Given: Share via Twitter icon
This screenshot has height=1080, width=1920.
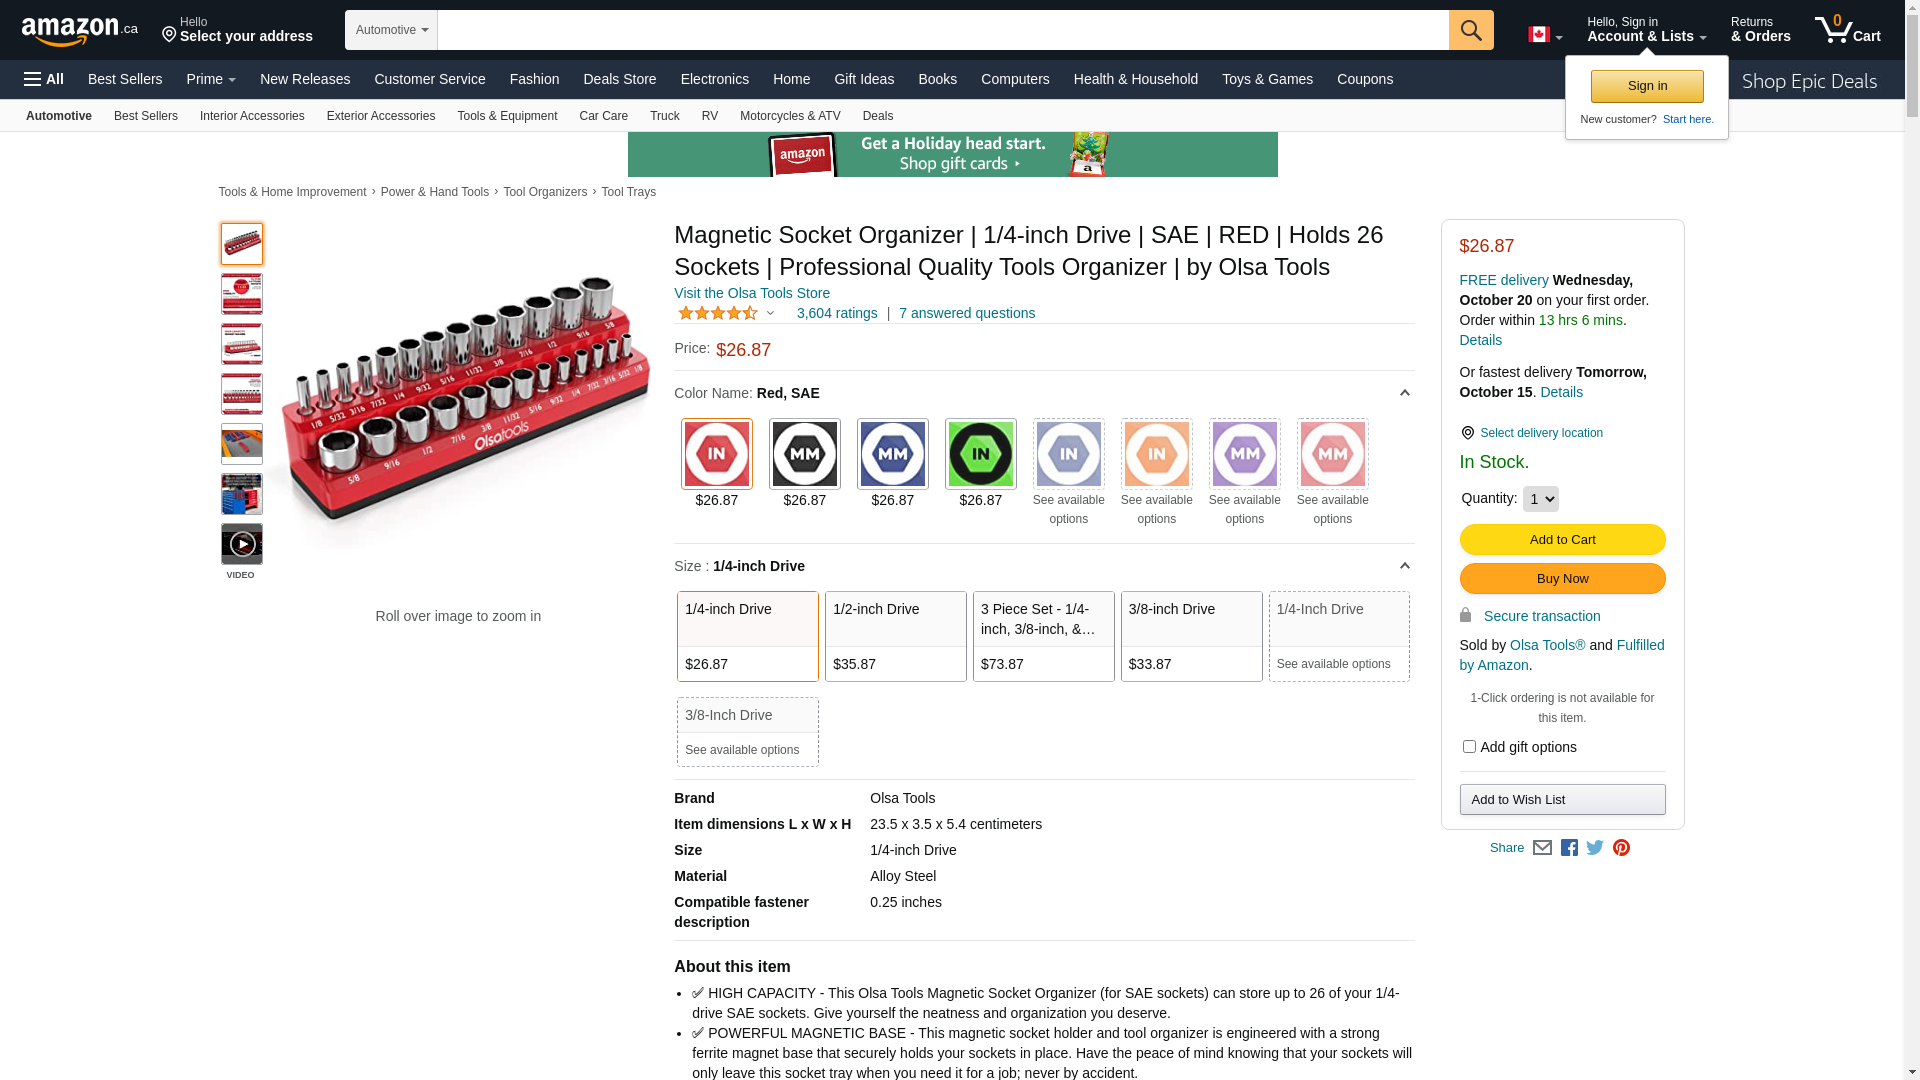Looking at the screenshot, I should point(1595,848).
